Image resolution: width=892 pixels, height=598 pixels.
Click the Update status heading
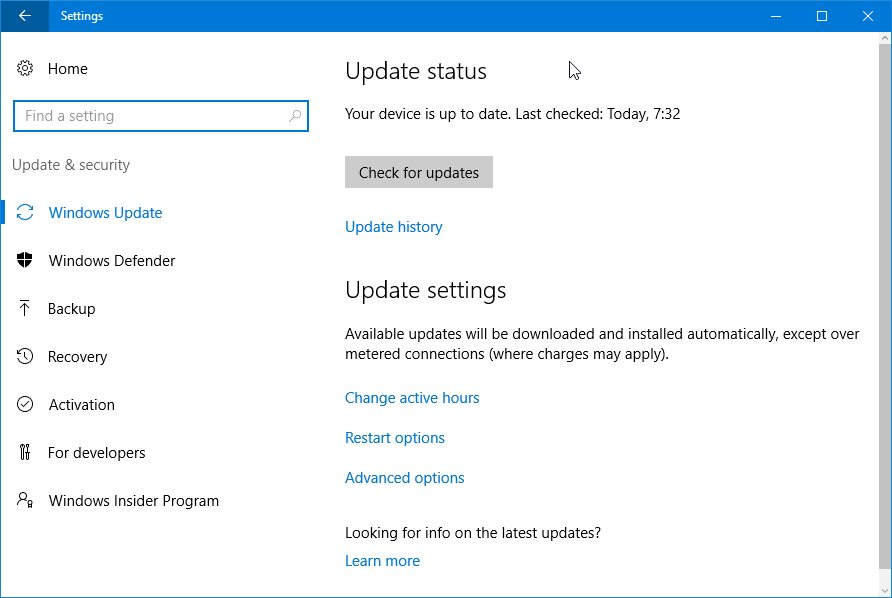[416, 71]
